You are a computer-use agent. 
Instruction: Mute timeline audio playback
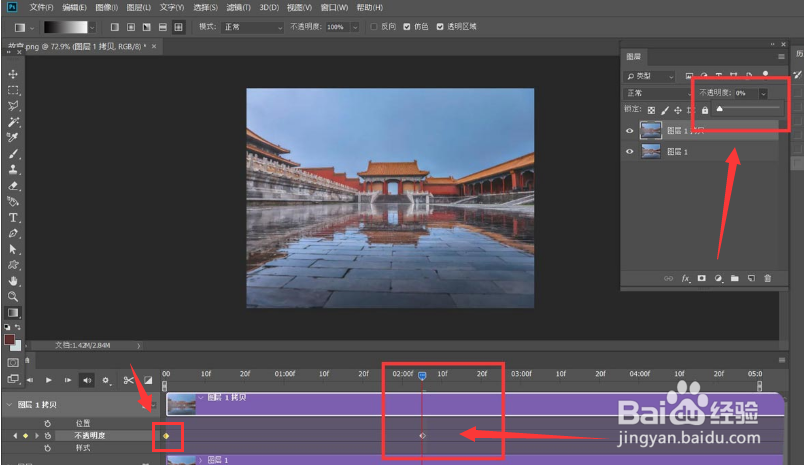point(87,380)
